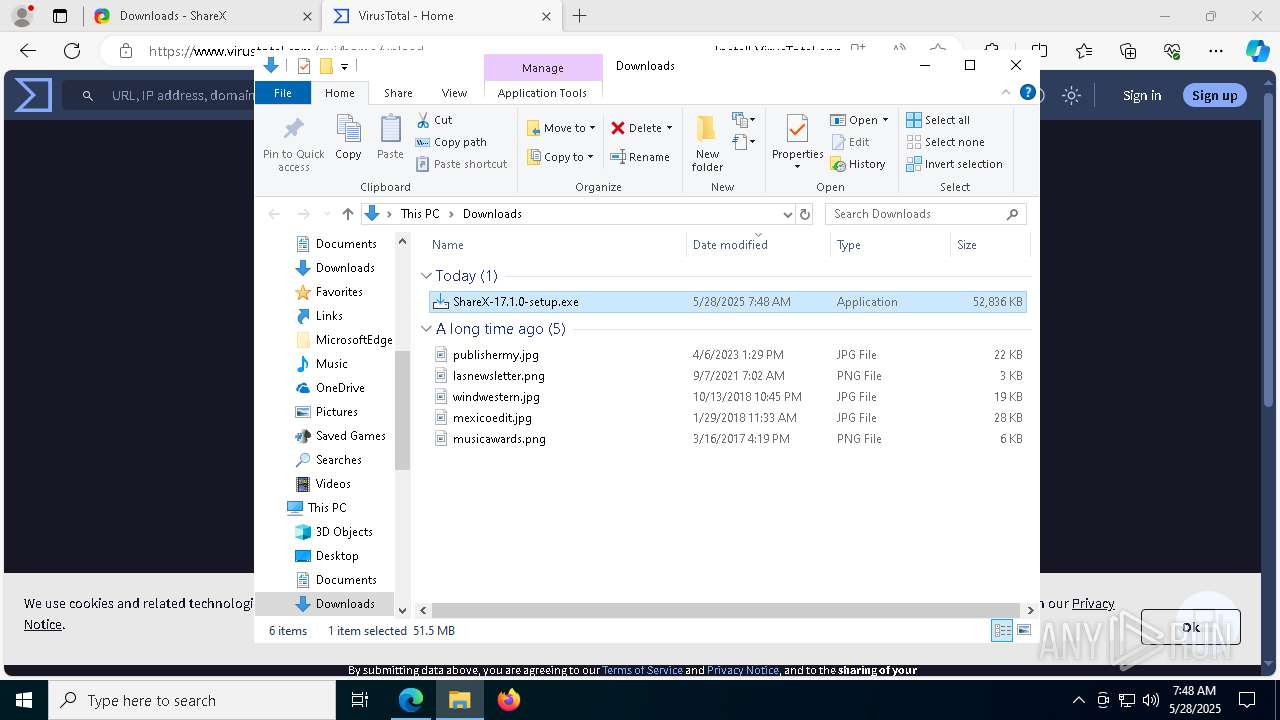This screenshot has width=1280, height=720.
Task: Create a New folder
Action: click(x=707, y=143)
